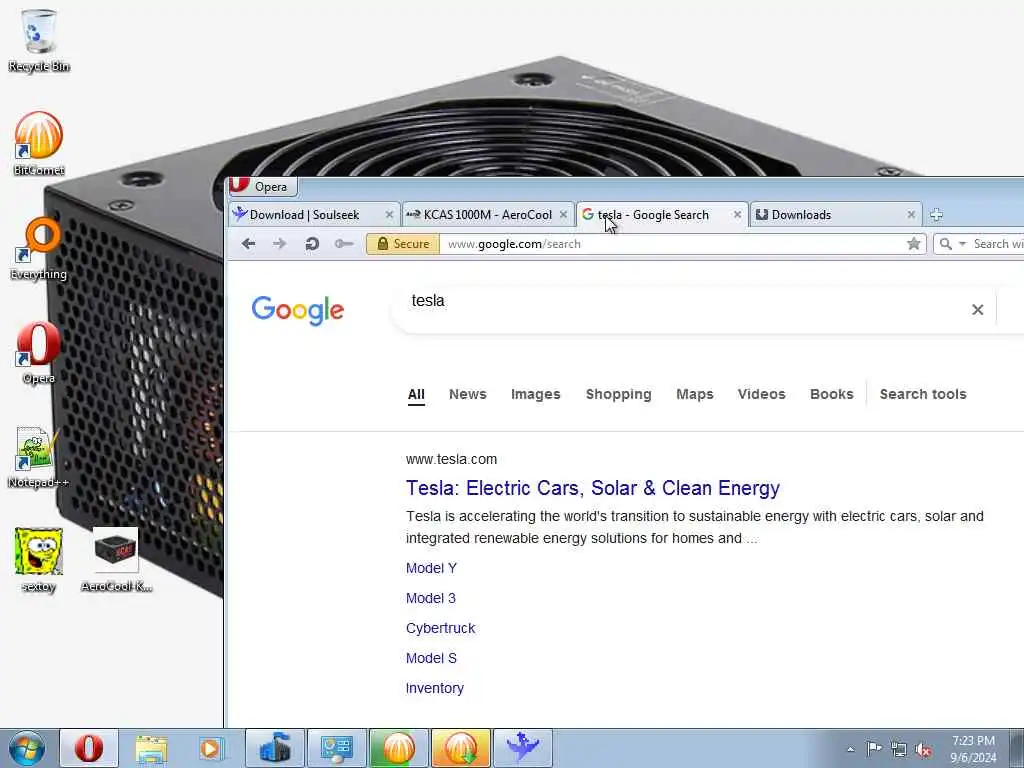Click the green BitComet taskbar button

click(398, 748)
